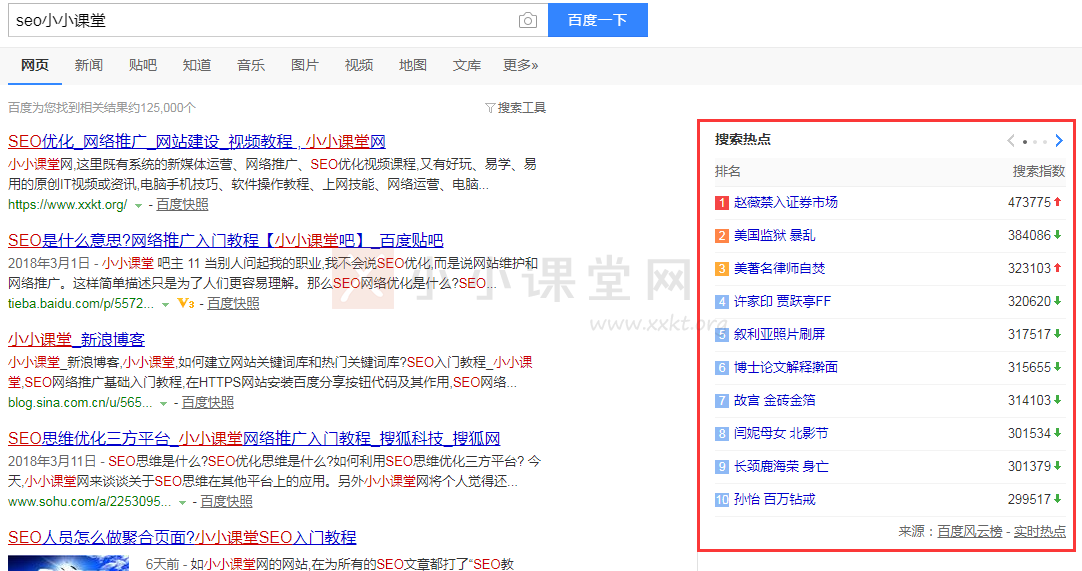The height and width of the screenshot is (571, 1082).
Task: Click thumbnail of the 聚合页面 result
Action: coord(68,563)
